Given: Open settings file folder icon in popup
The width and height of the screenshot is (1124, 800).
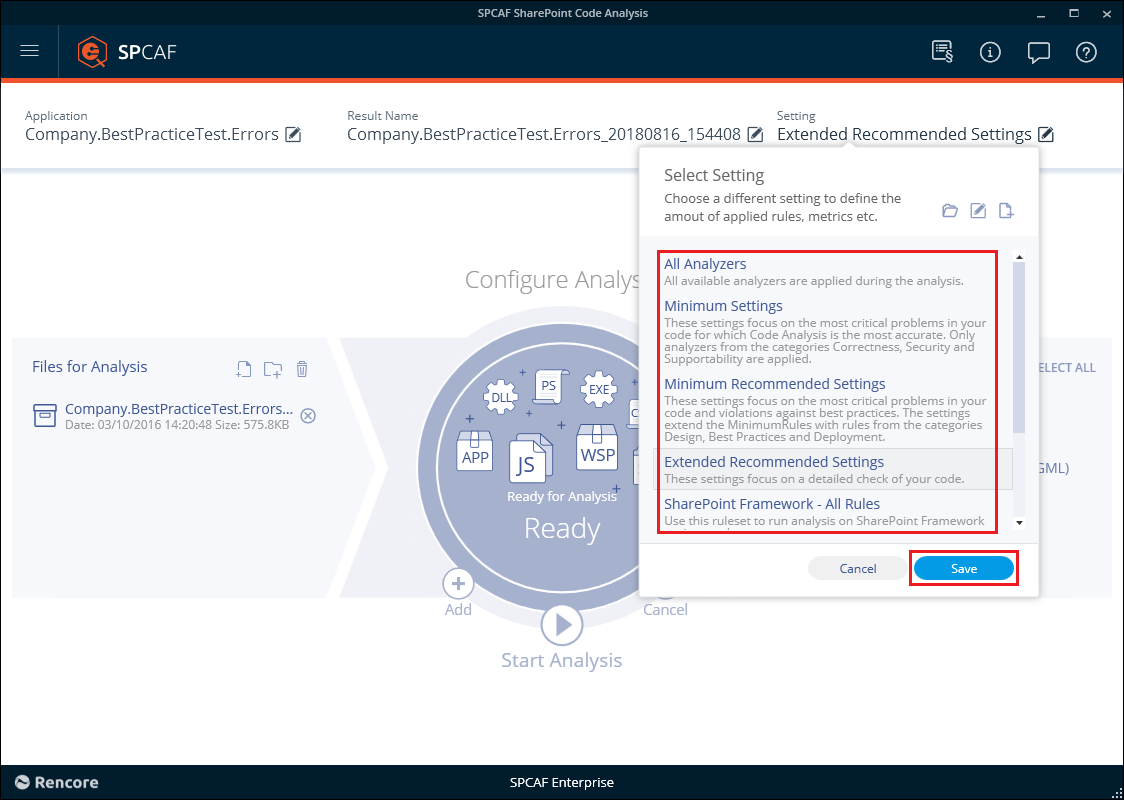Looking at the screenshot, I should [950, 211].
